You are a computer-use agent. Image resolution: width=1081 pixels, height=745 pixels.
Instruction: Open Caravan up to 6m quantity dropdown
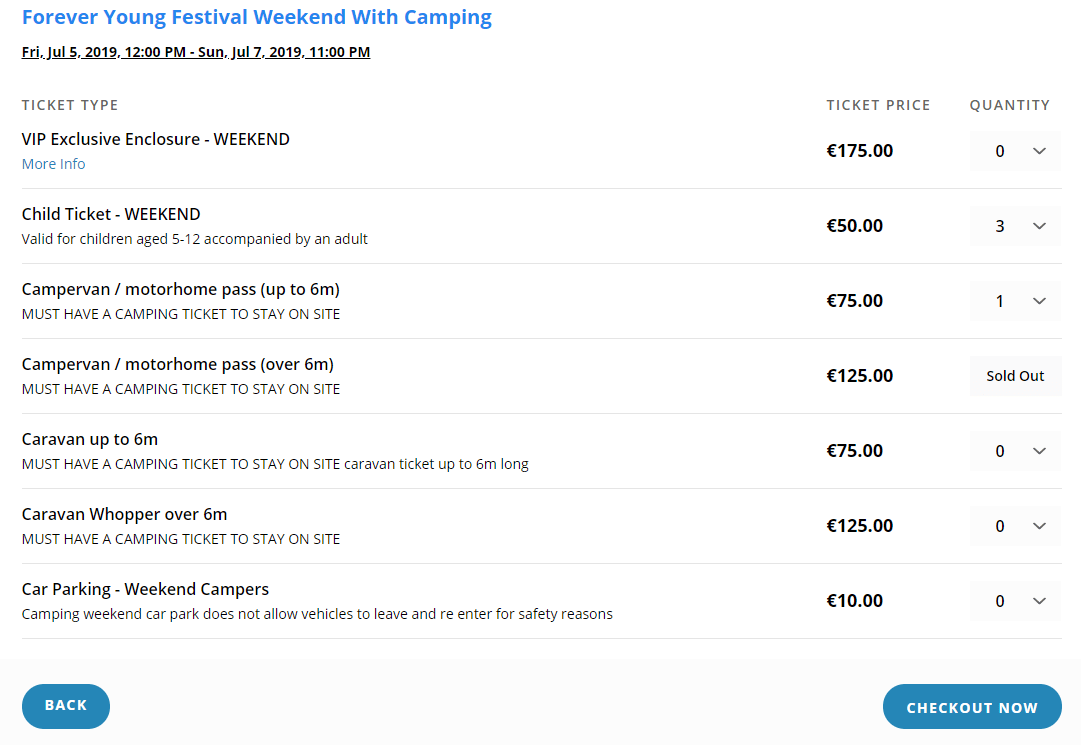1015,451
